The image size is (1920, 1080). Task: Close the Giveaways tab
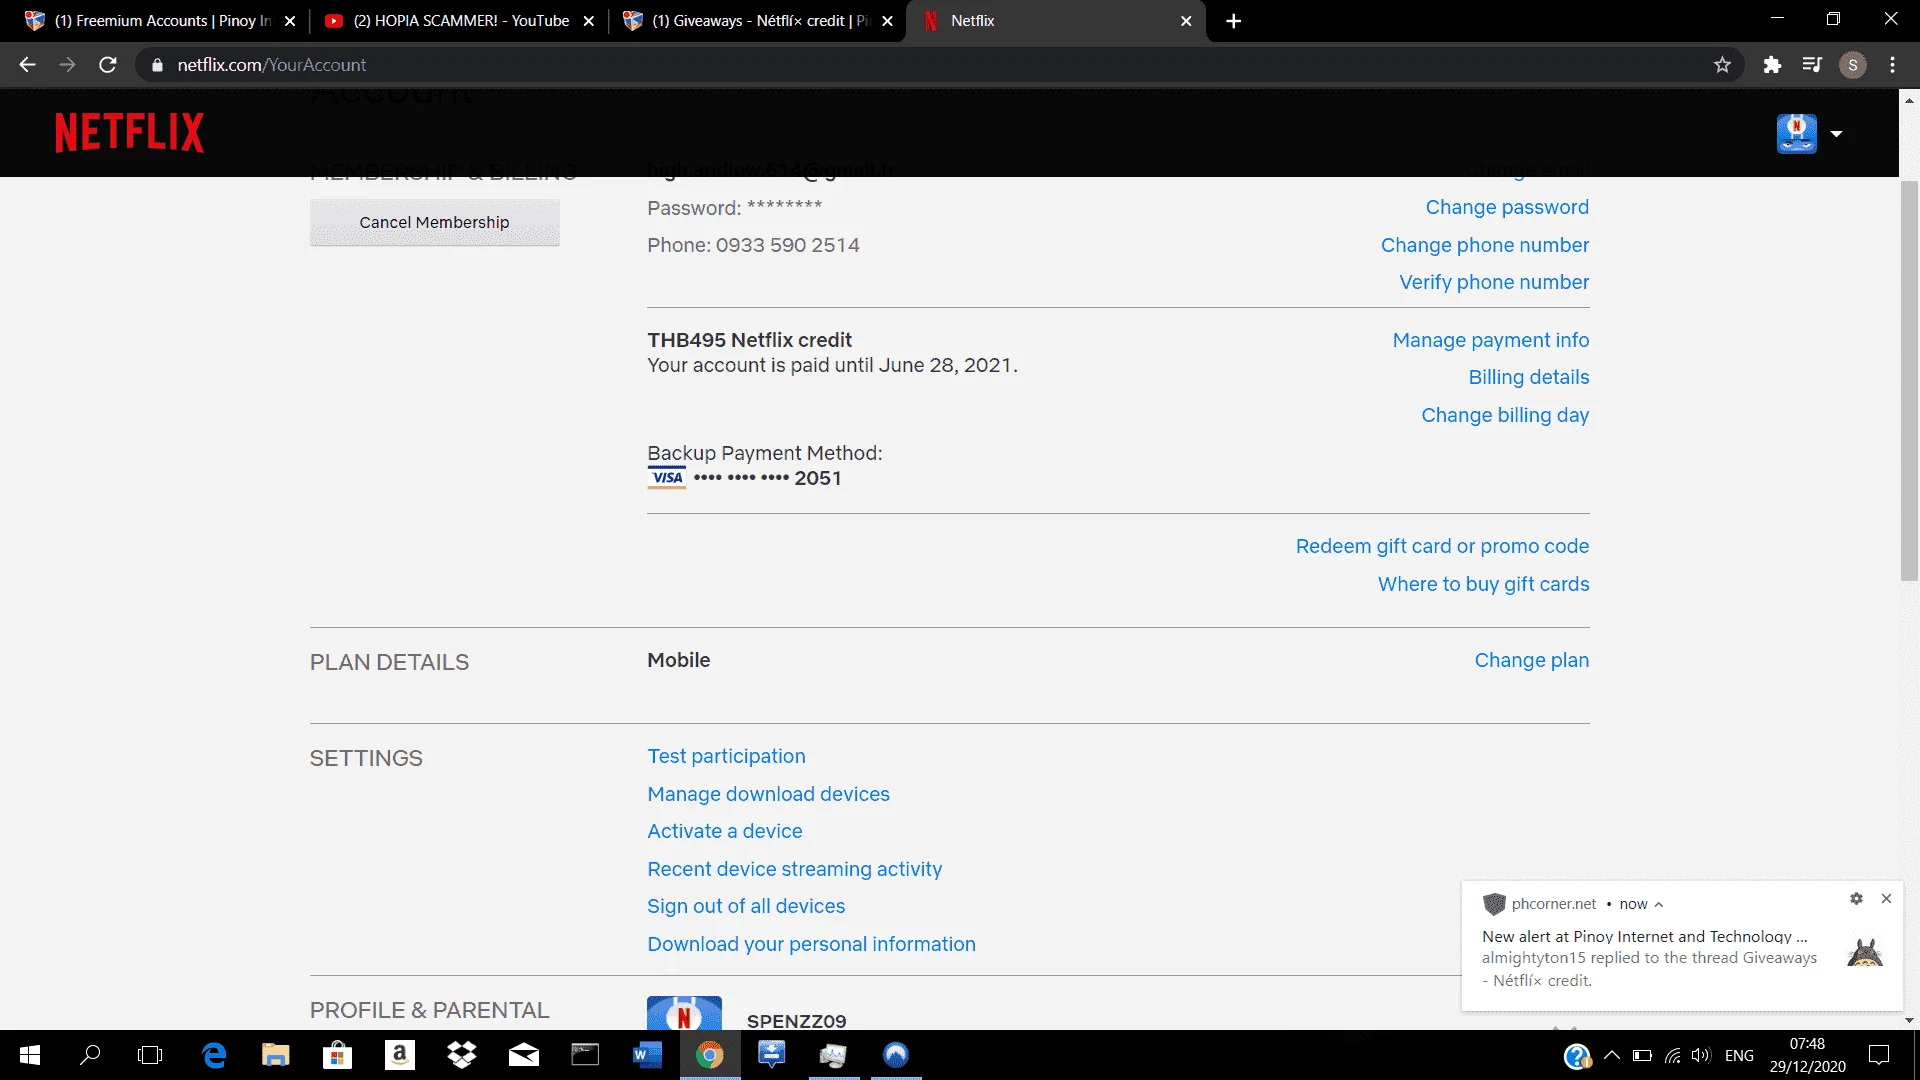tap(887, 21)
